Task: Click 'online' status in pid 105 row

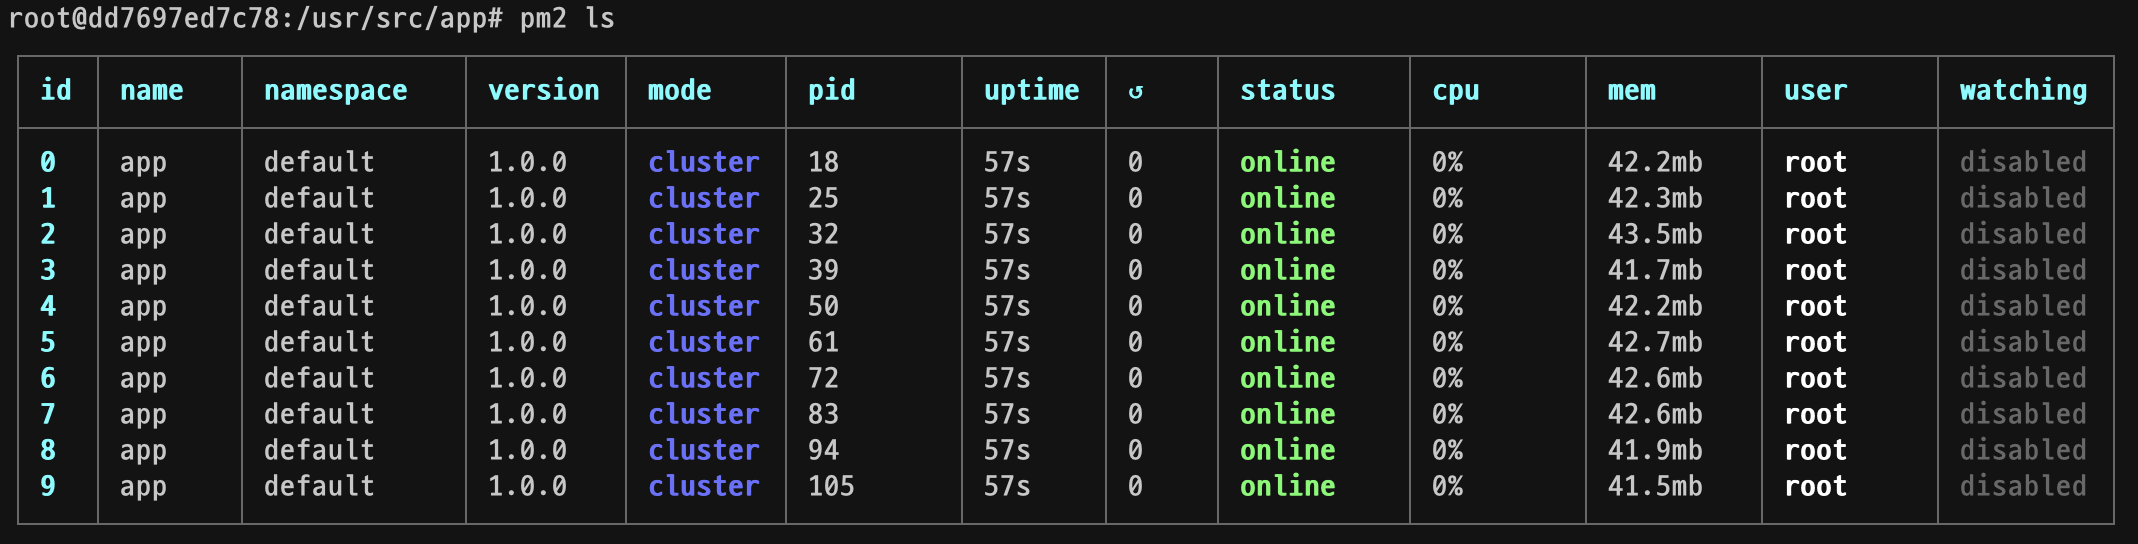Action: coord(1288,486)
